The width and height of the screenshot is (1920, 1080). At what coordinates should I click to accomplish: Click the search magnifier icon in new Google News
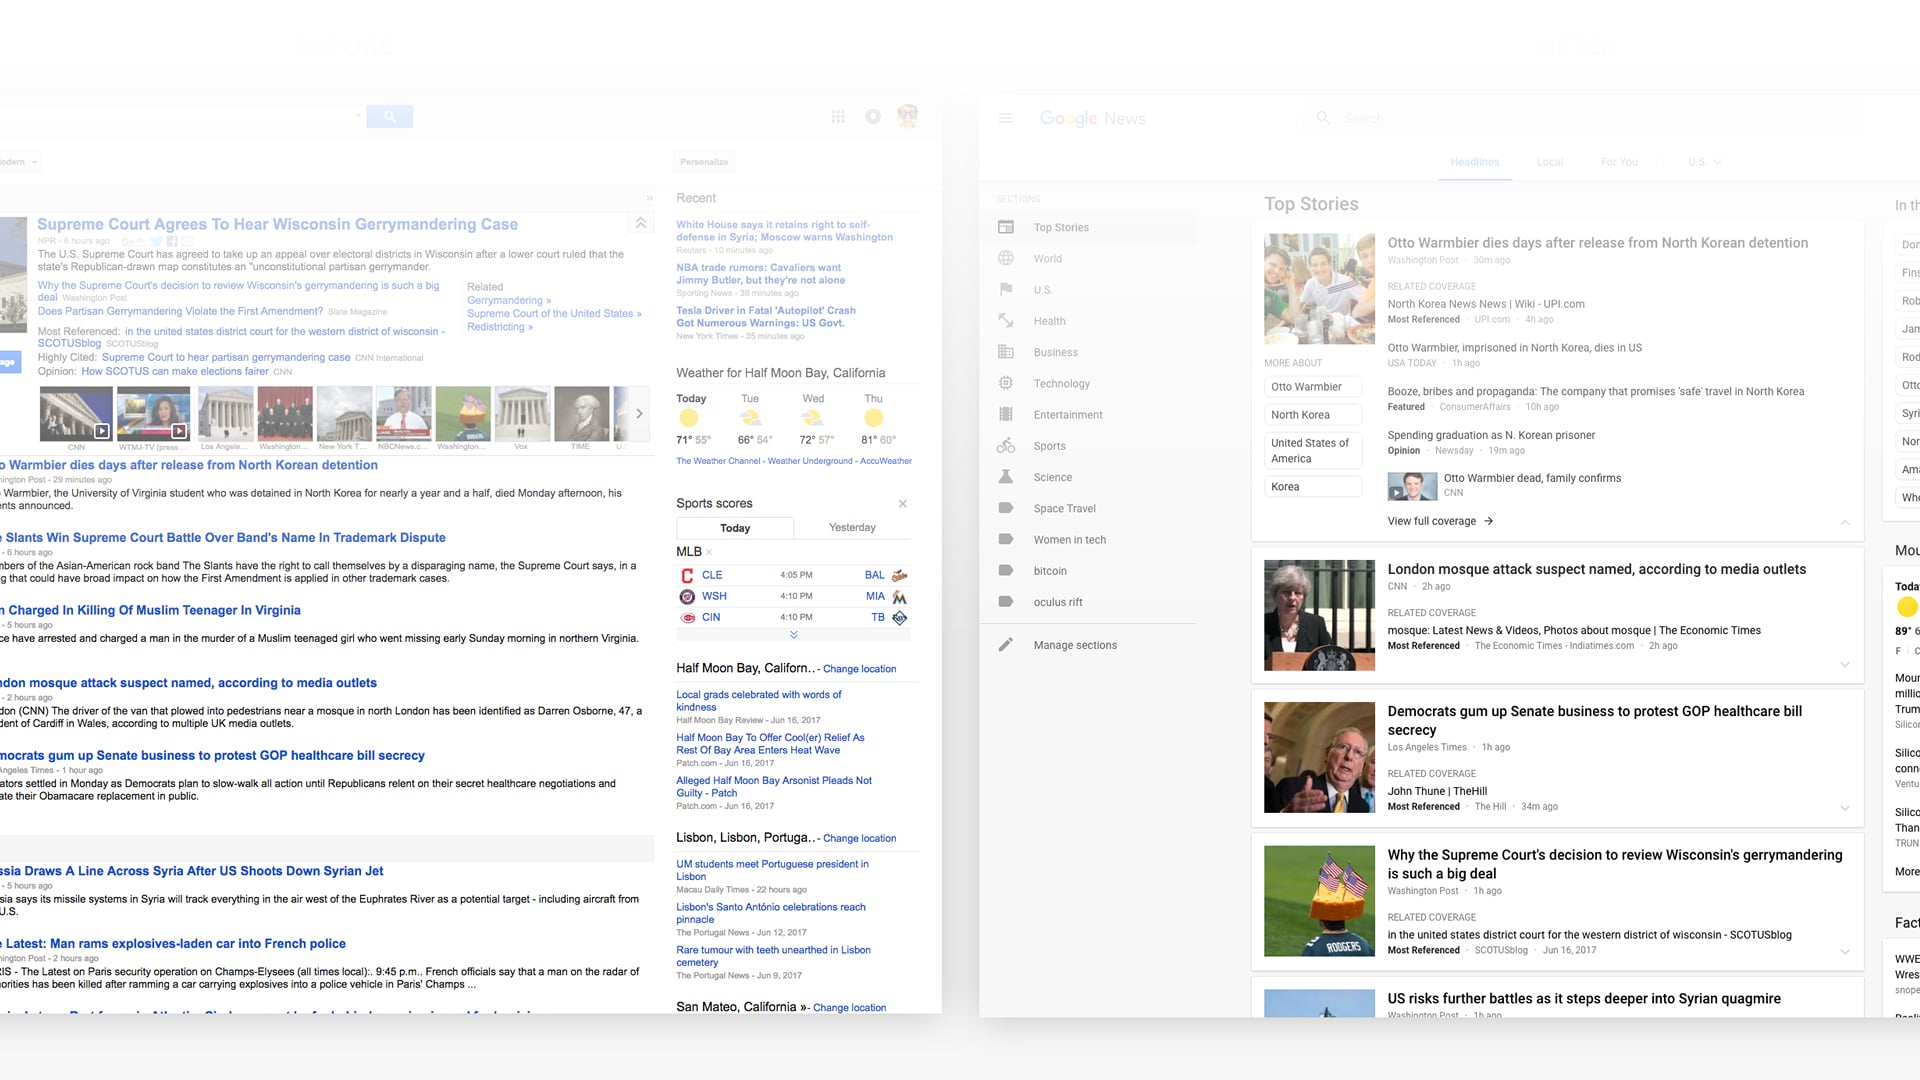coord(1323,118)
